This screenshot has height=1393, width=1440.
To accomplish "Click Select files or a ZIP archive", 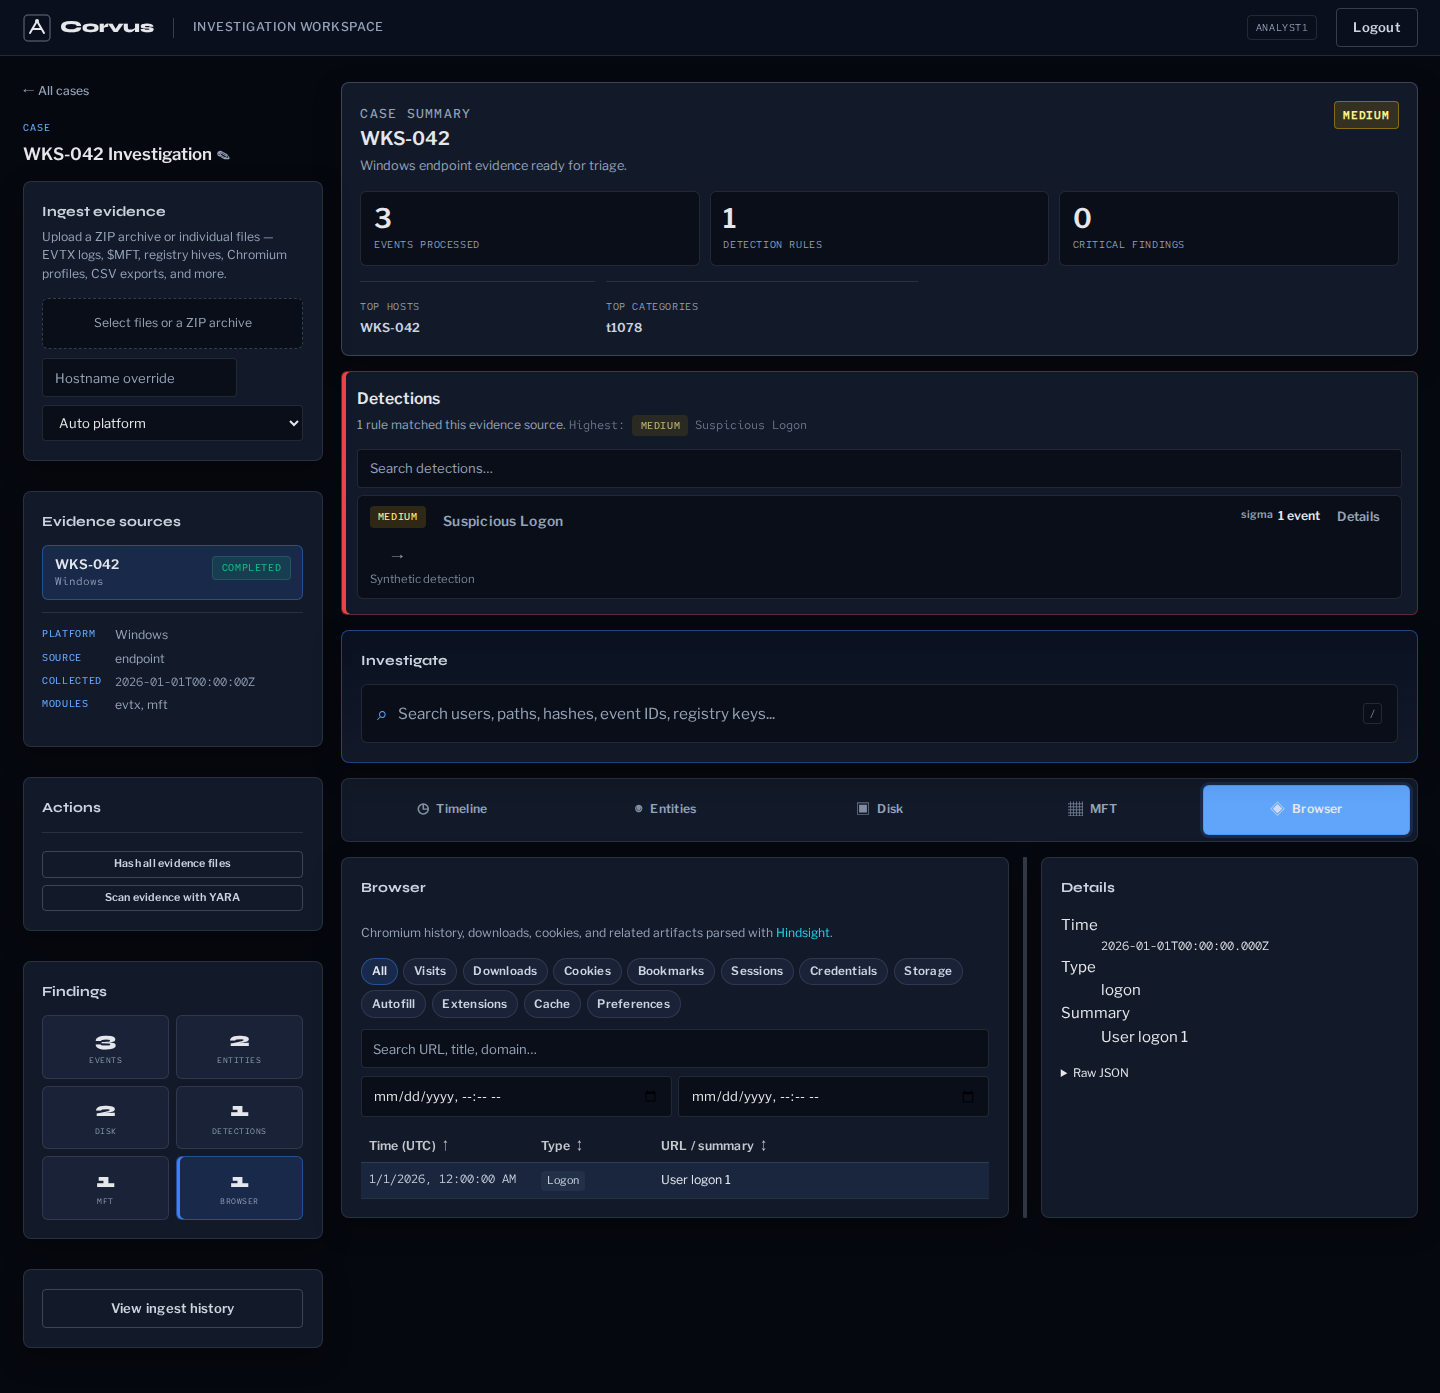I will click(172, 323).
